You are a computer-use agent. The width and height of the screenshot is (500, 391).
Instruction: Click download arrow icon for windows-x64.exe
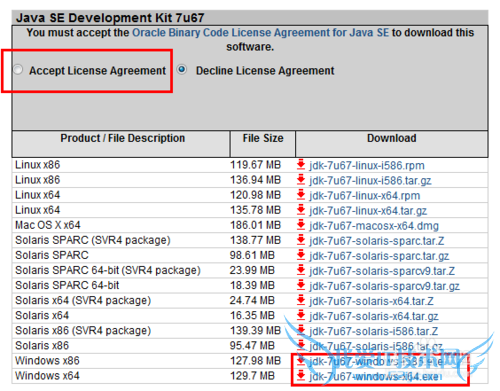[301, 375]
